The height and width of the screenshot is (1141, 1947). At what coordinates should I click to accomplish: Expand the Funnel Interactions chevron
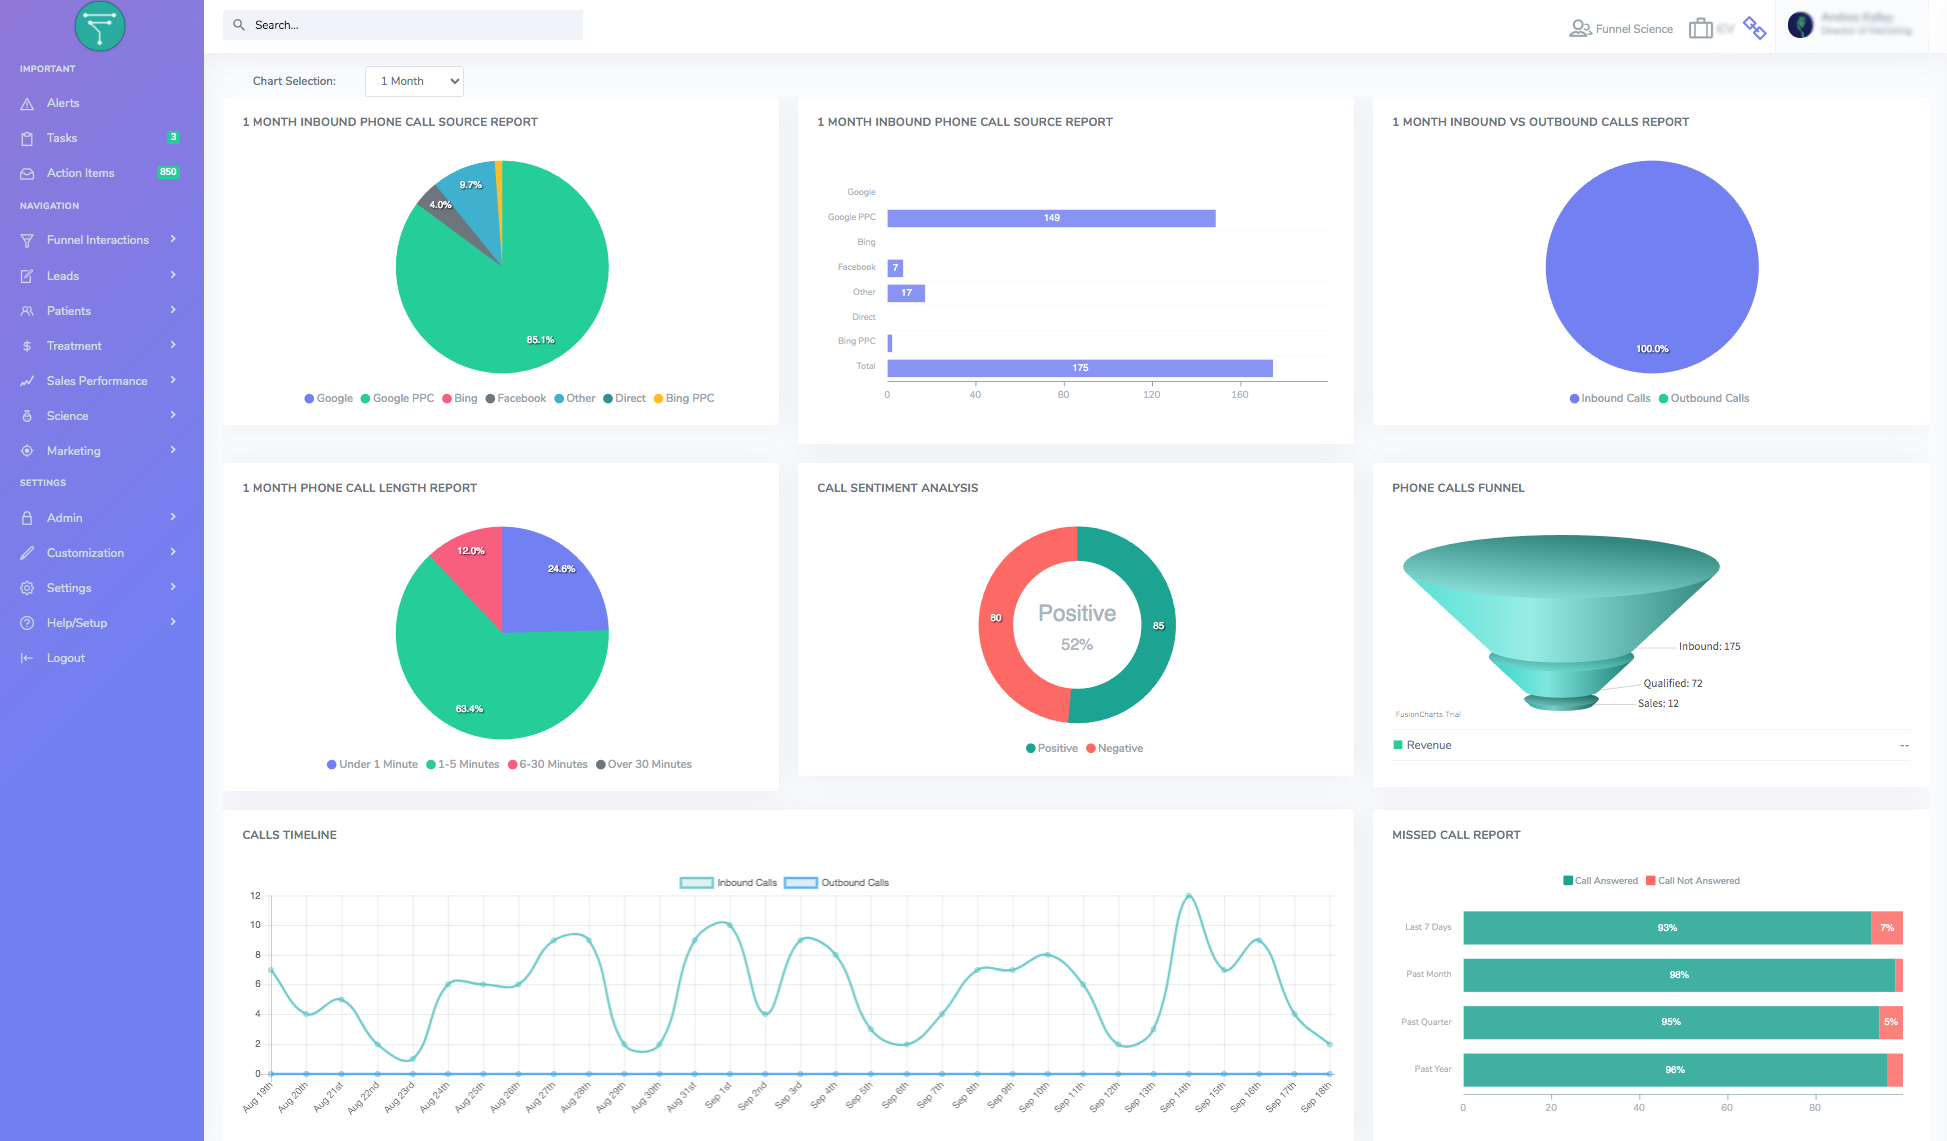[173, 239]
